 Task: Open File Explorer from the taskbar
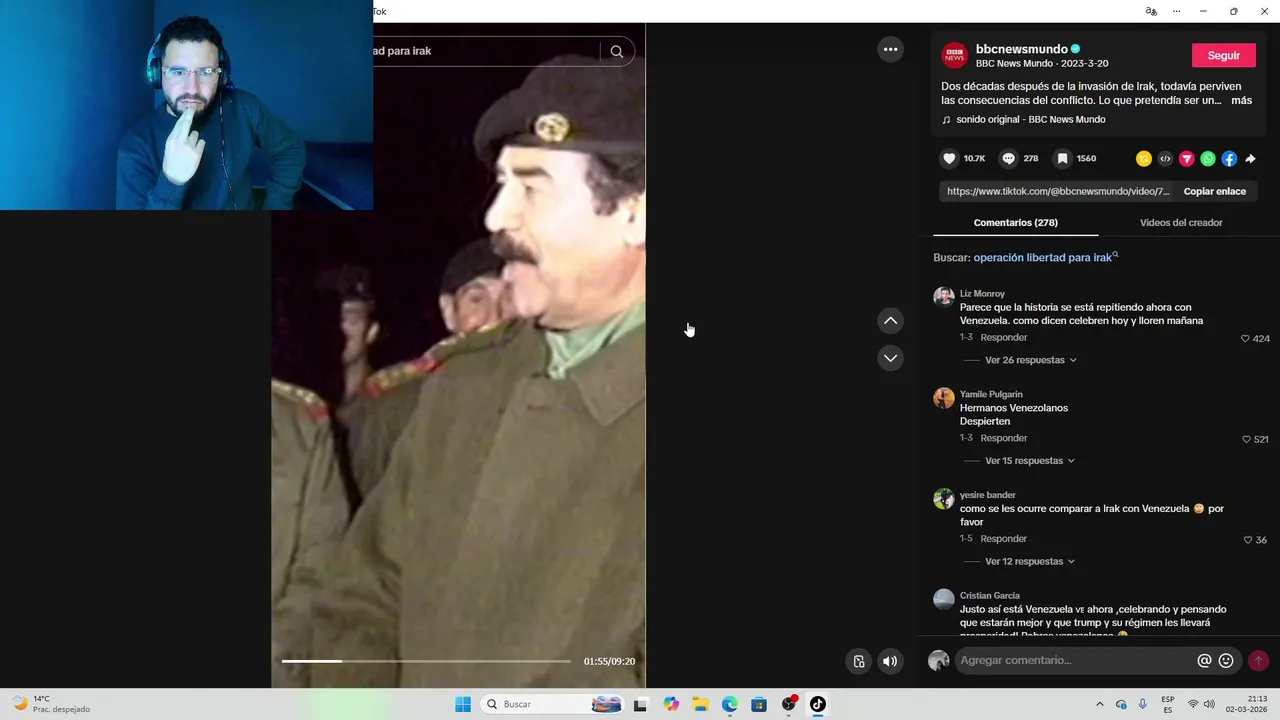[700, 704]
